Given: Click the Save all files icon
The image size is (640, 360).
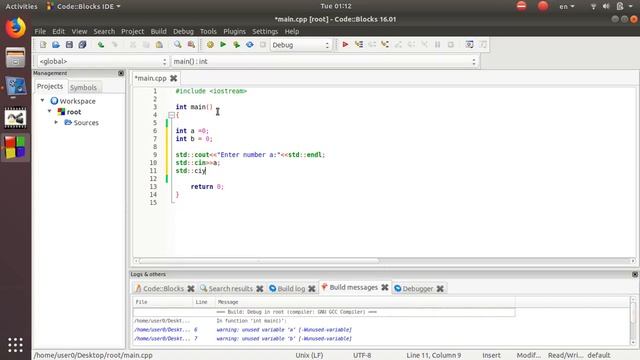Looking at the screenshot, I should pos(82,45).
